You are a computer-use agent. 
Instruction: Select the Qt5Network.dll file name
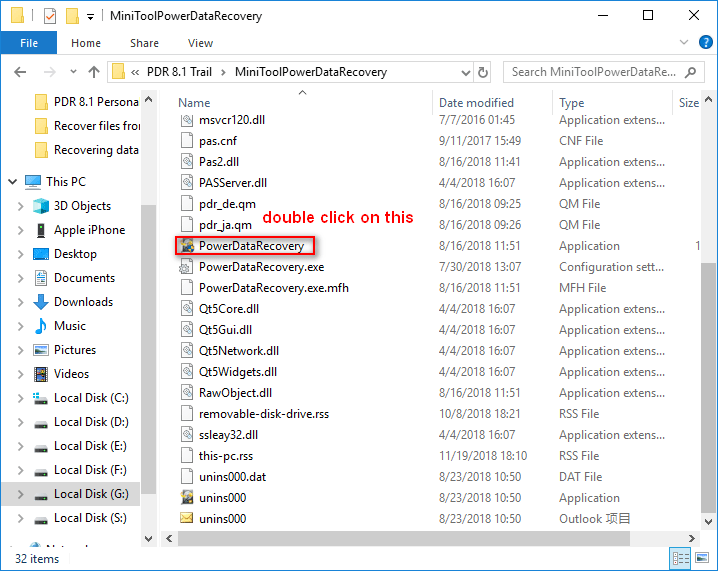[x=239, y=351]
